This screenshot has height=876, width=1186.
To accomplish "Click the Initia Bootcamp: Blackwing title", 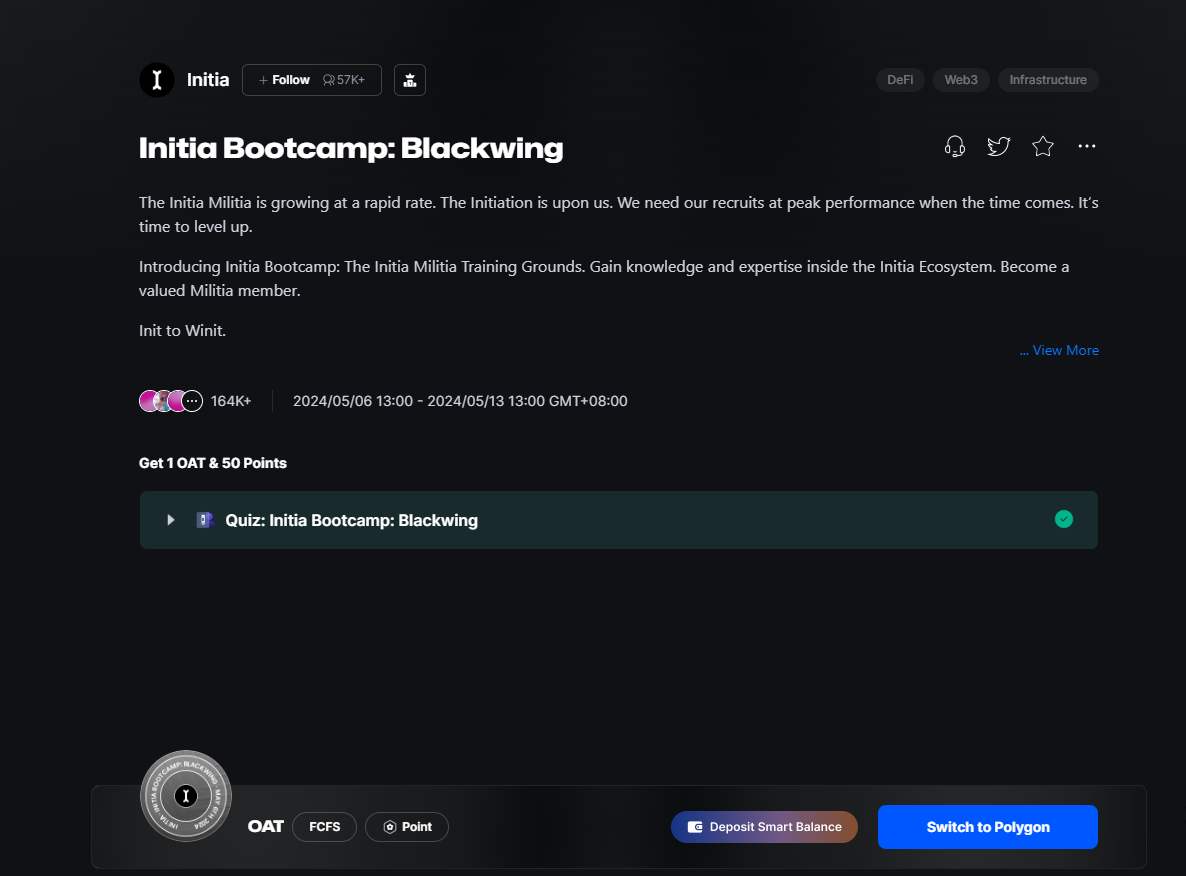I will click(351, 148).
